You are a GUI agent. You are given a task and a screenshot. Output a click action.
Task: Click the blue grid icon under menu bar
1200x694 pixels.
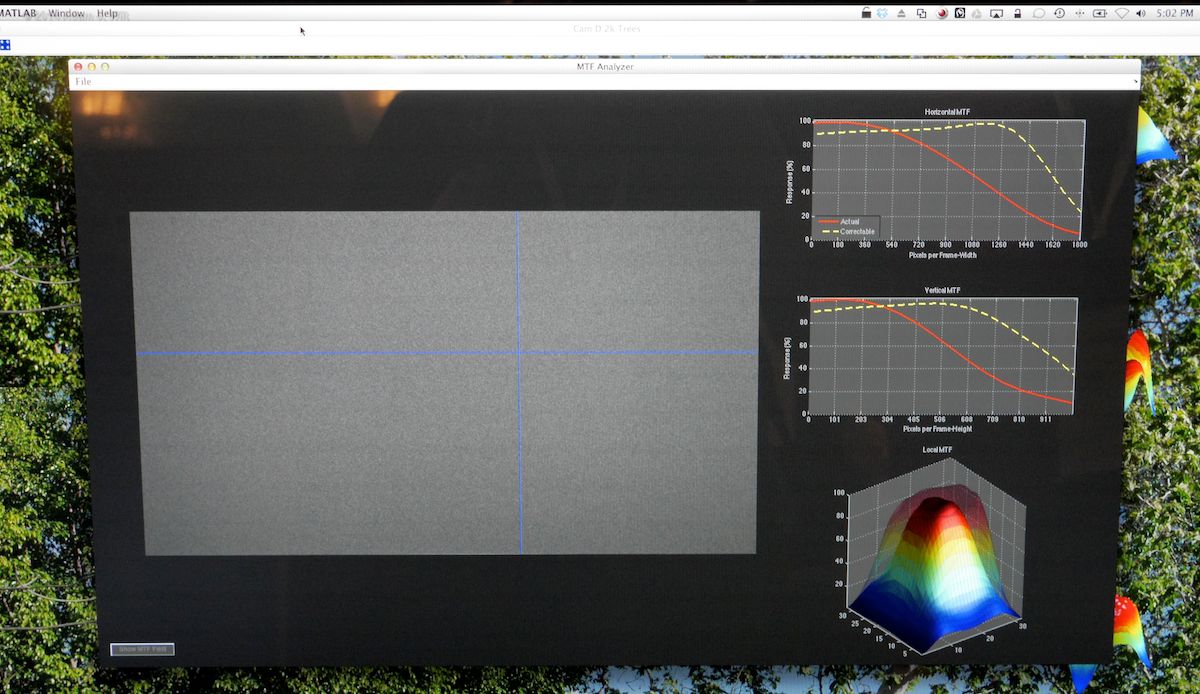(5, 45)
